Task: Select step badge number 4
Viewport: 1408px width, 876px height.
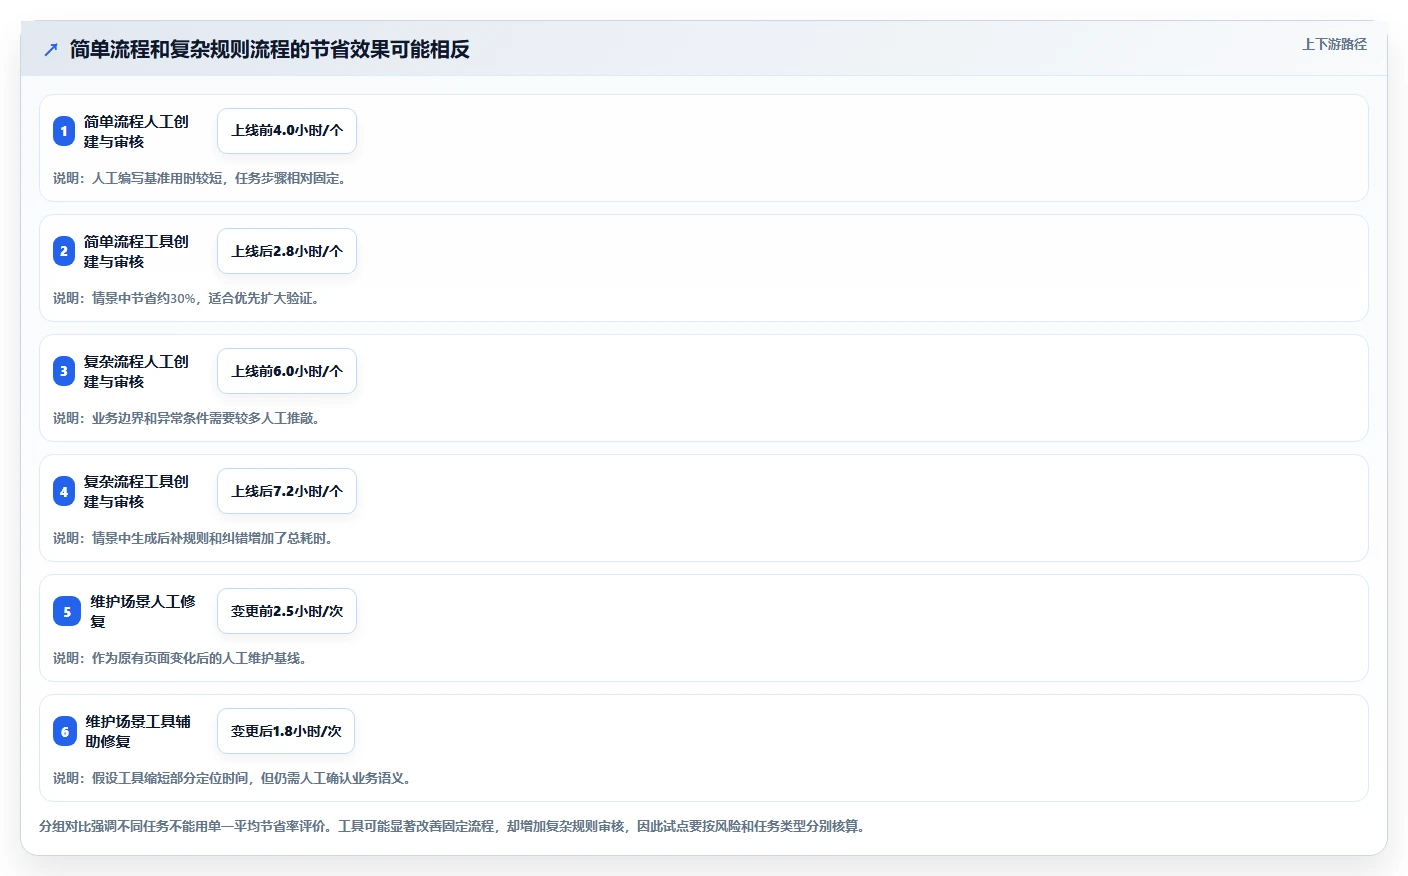Action: click(x=64, y=491)
